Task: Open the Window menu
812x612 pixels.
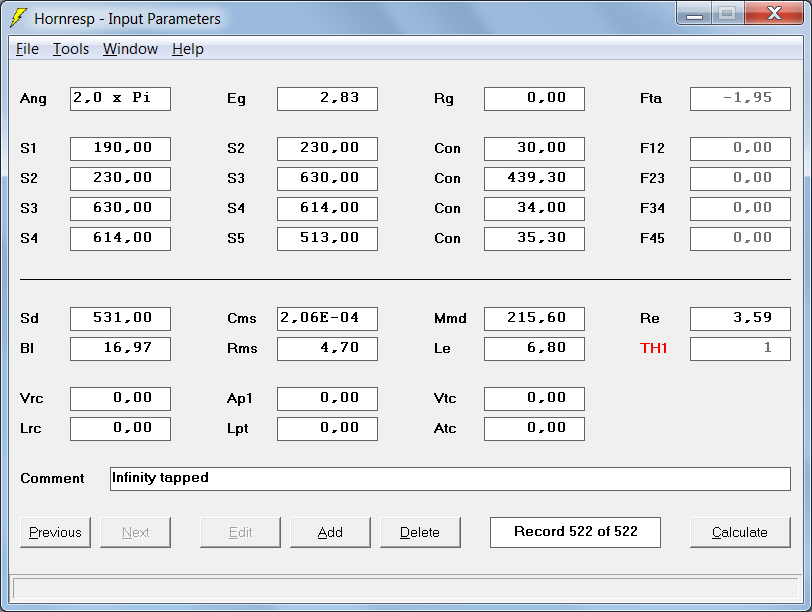Action: 130,49
